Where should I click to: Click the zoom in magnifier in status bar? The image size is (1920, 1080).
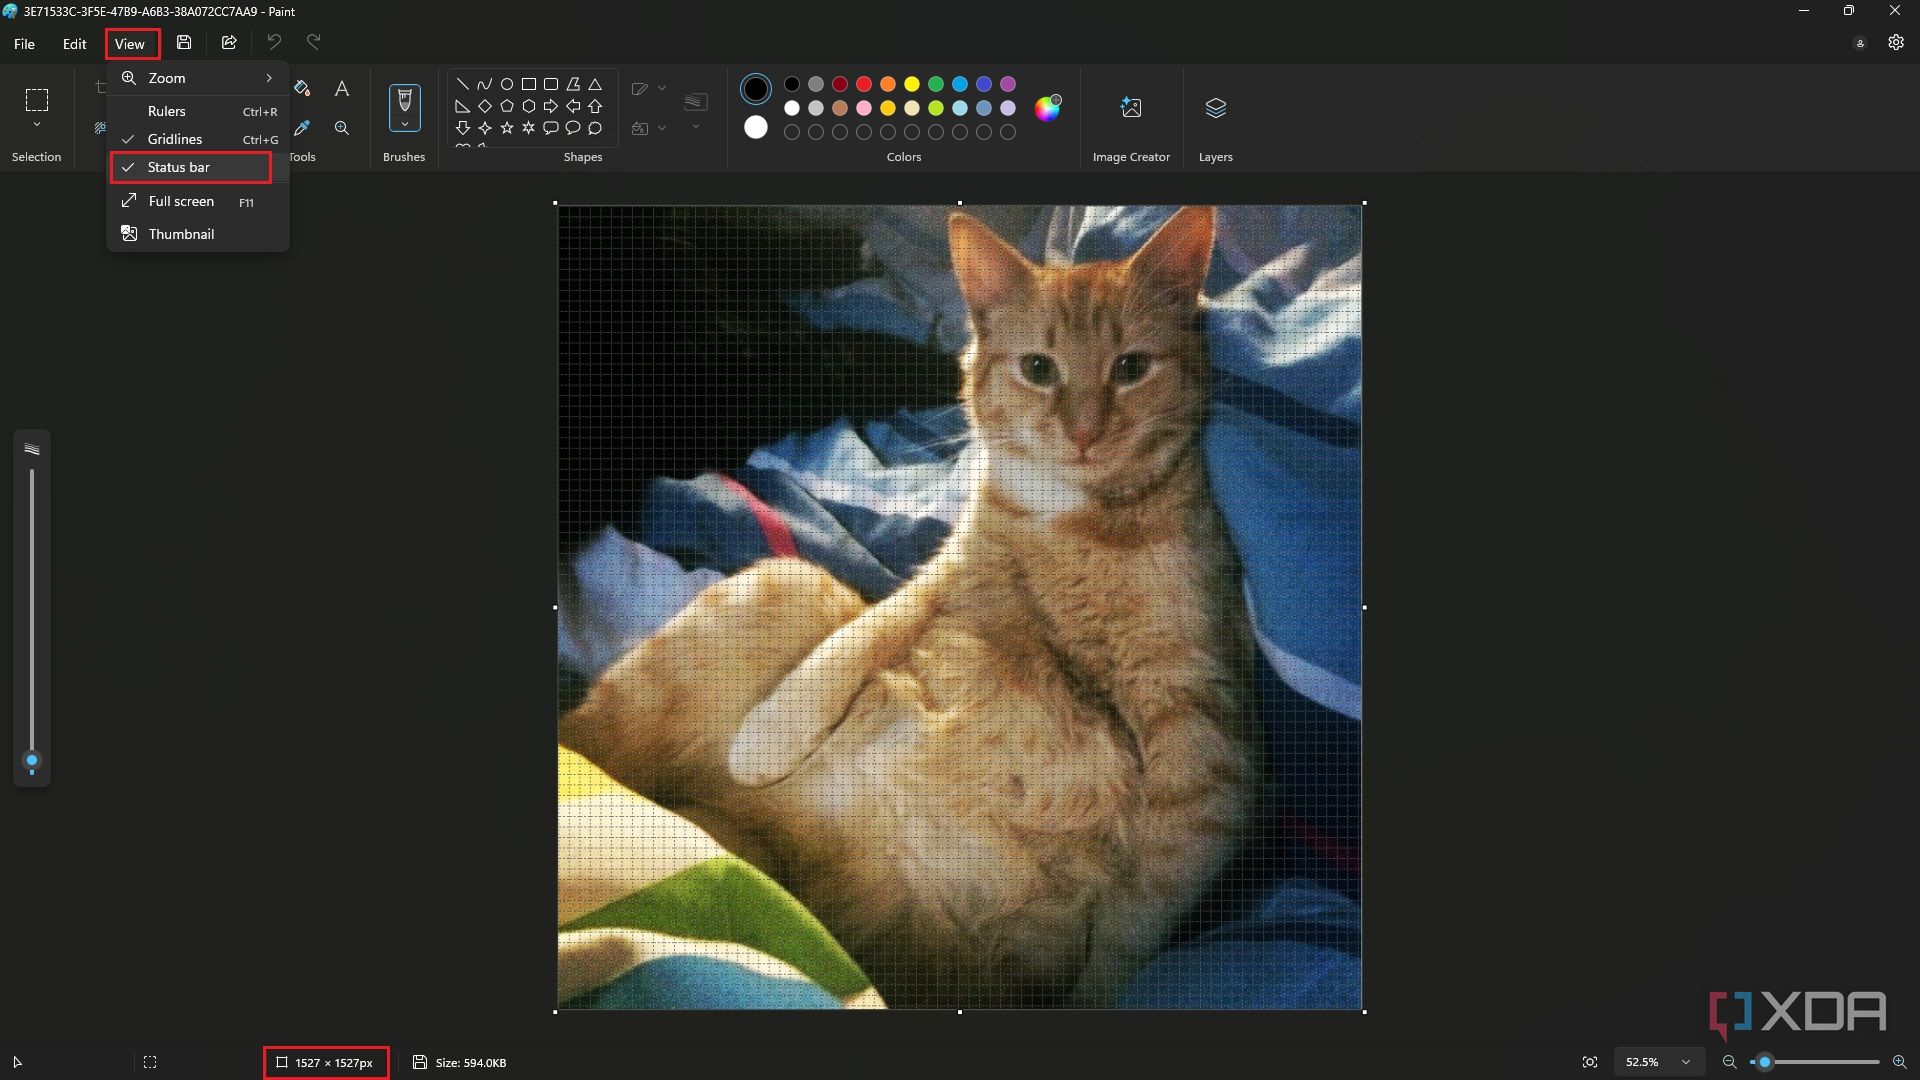pos(1899,1062)
